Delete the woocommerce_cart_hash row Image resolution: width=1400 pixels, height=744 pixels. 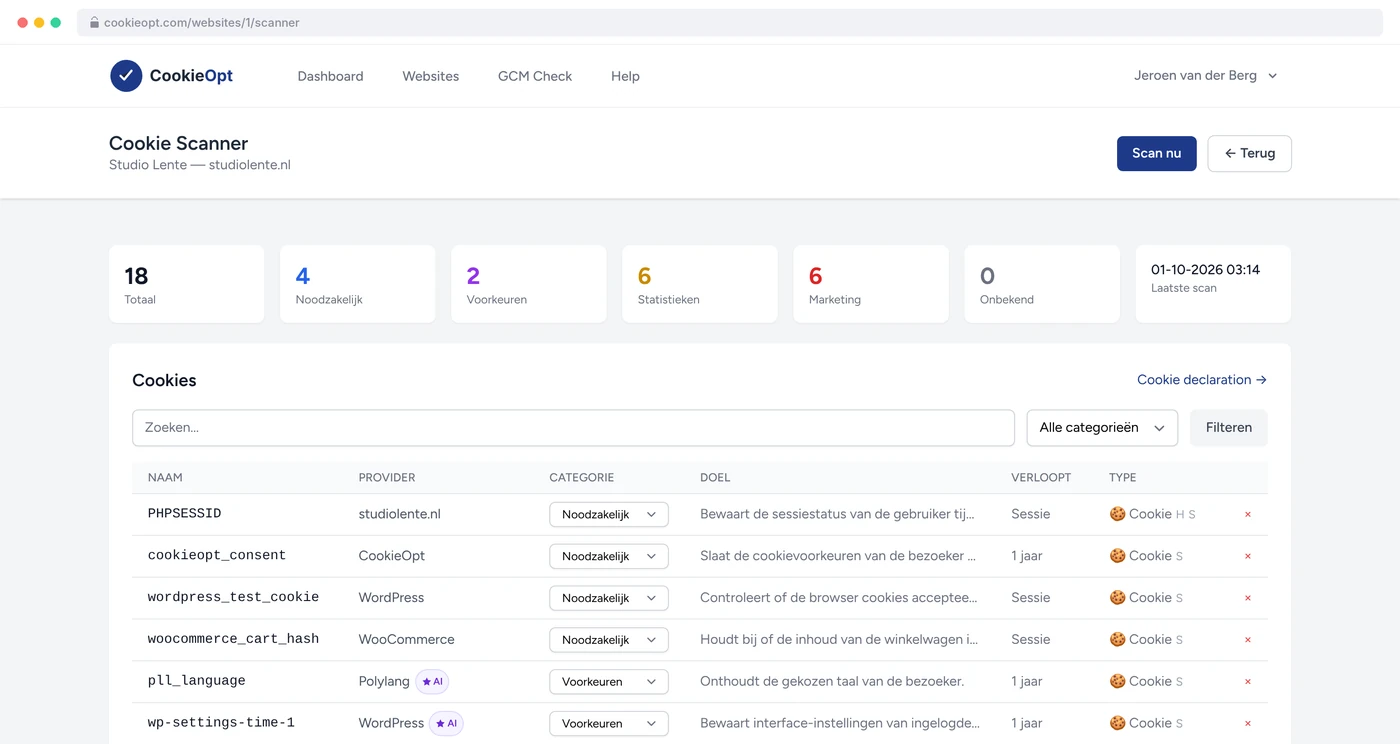pyautogui.click(x=1247, y=640)
